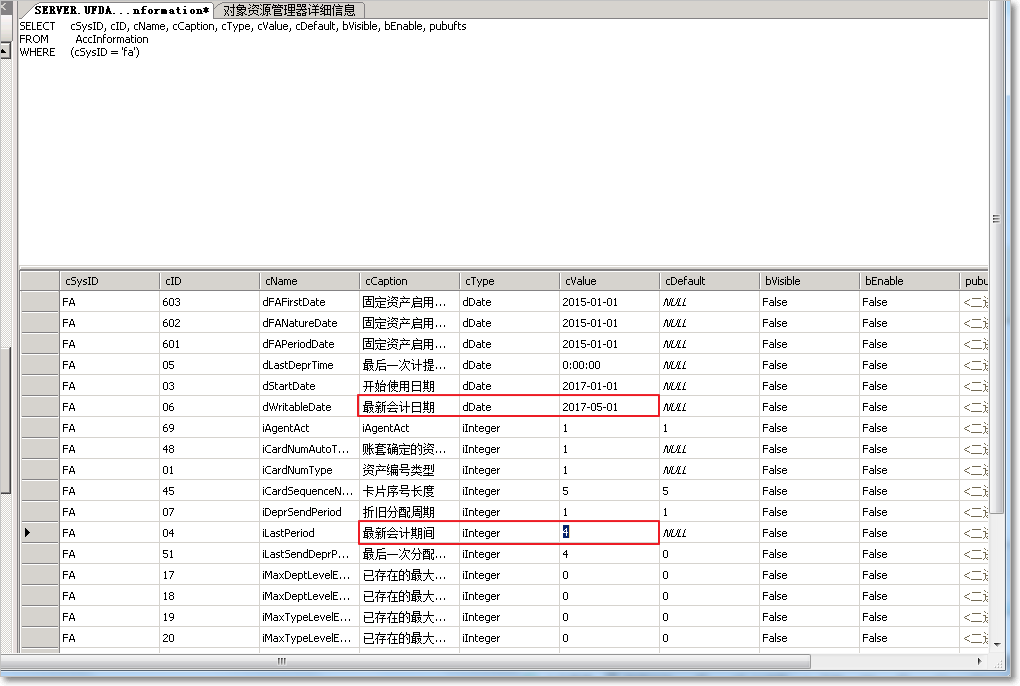Image resolution: width=1020 pixels, height=686 pixels.
Task: Click the SQL pane vertical scrollbar grip
Action: click(996, 219)
